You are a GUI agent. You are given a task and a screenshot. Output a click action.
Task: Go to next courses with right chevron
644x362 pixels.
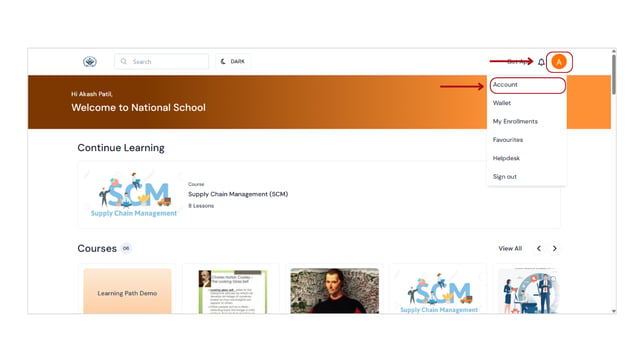click(x=554, y=249)
